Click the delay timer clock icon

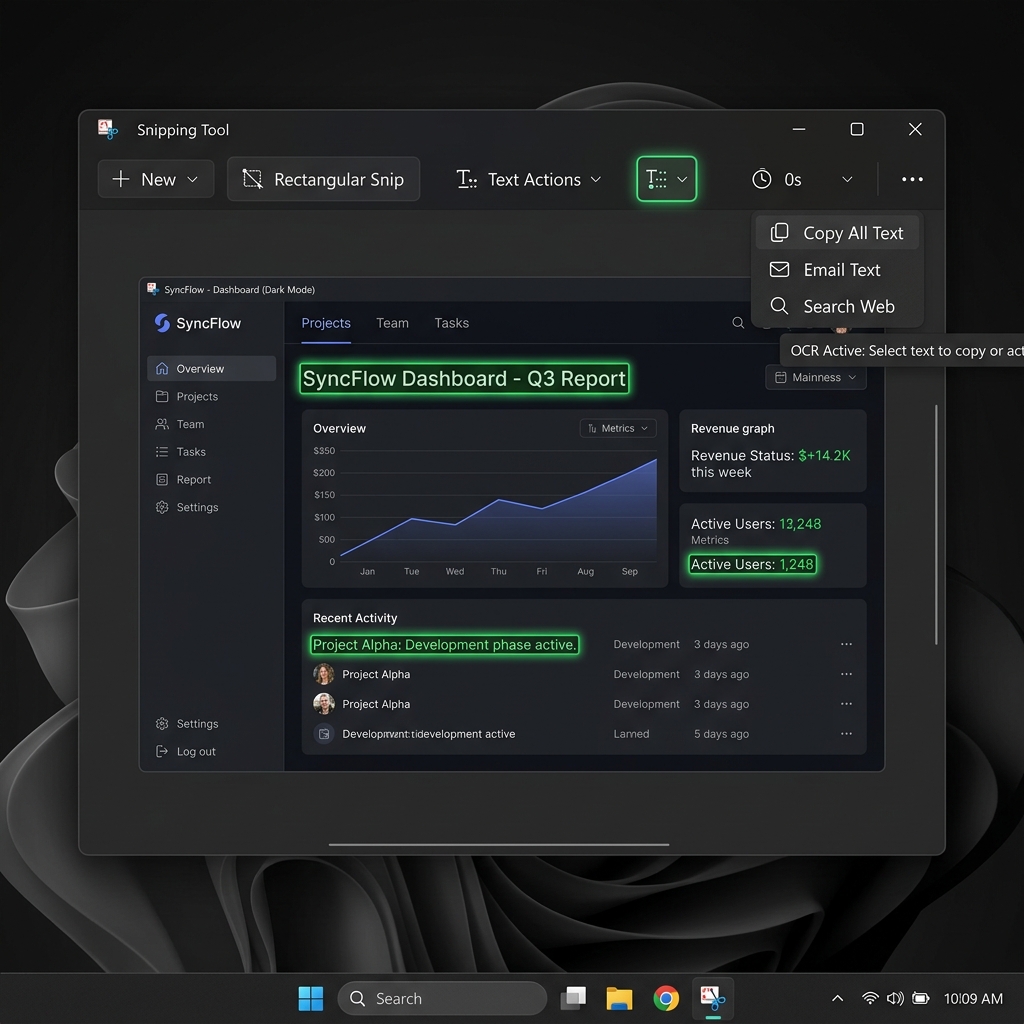[761, 179]
